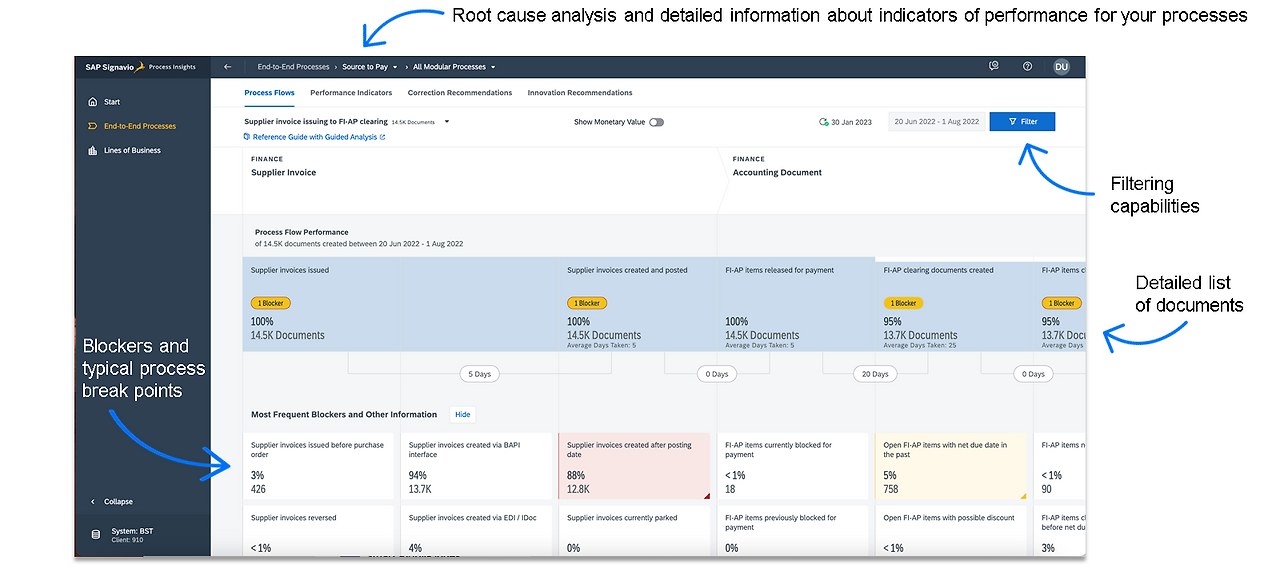
Task: Click external link icon after Guided Analysis
Action: 382,137
